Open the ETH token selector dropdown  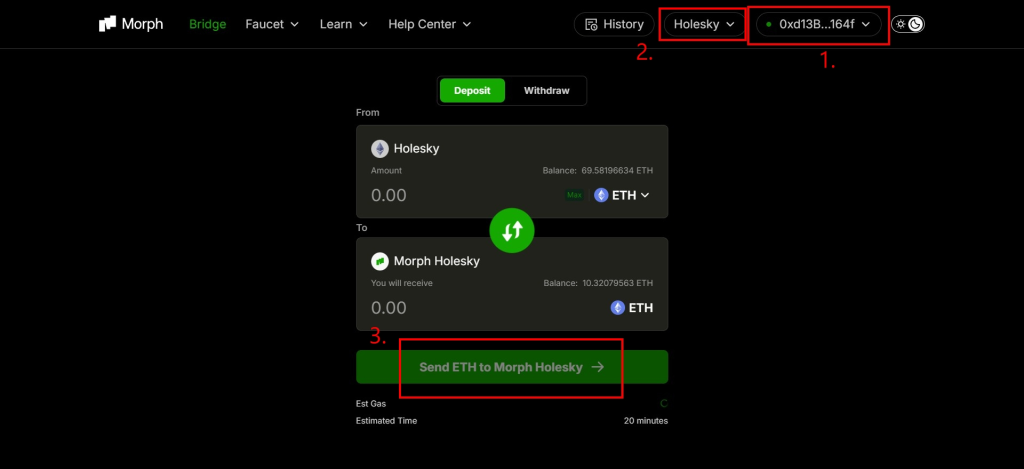[622, 195]
